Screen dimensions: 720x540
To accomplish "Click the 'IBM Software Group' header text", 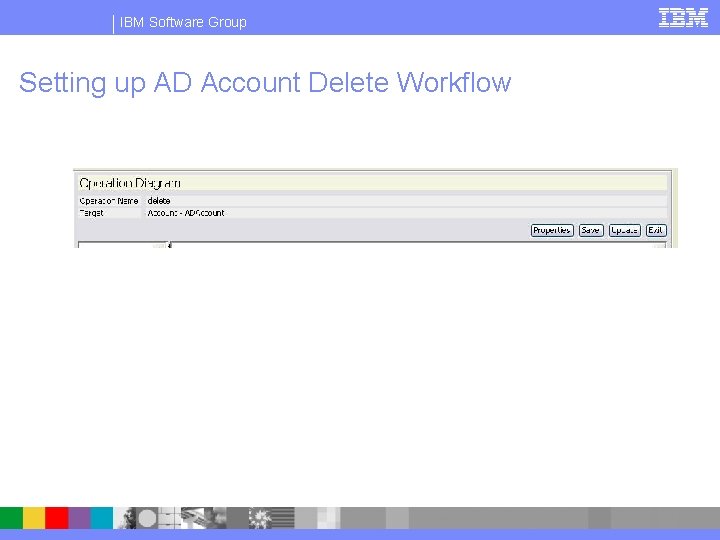I will pyautogui.click(x=183, y=22).
